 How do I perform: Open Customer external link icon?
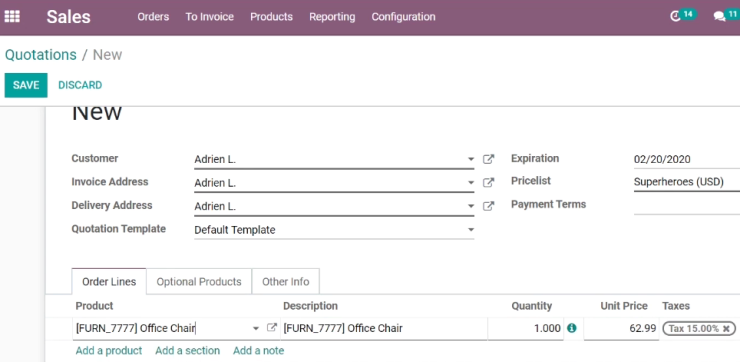488,159
